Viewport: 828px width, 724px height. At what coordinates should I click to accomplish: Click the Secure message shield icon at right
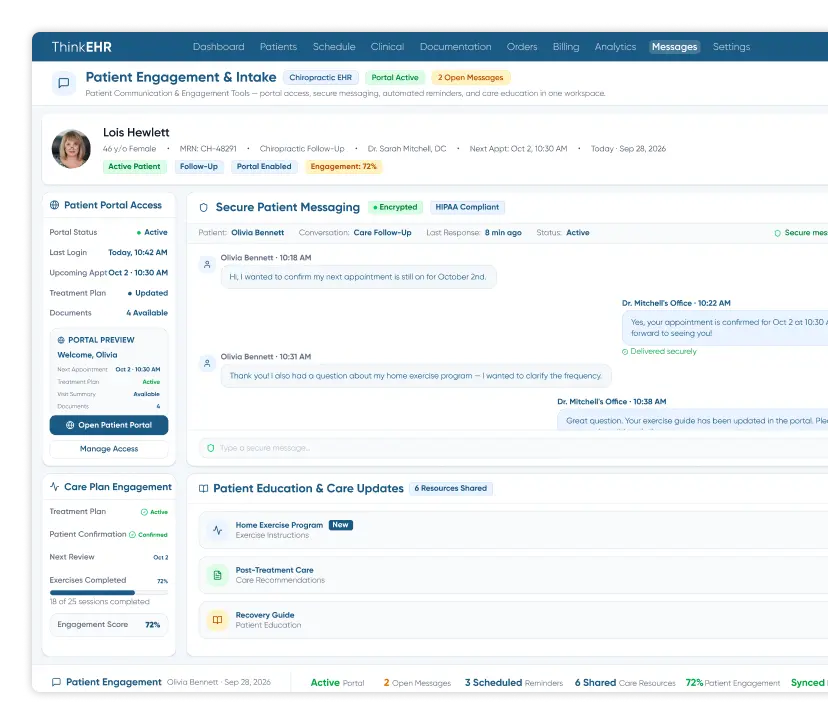(x=777, y=233)
